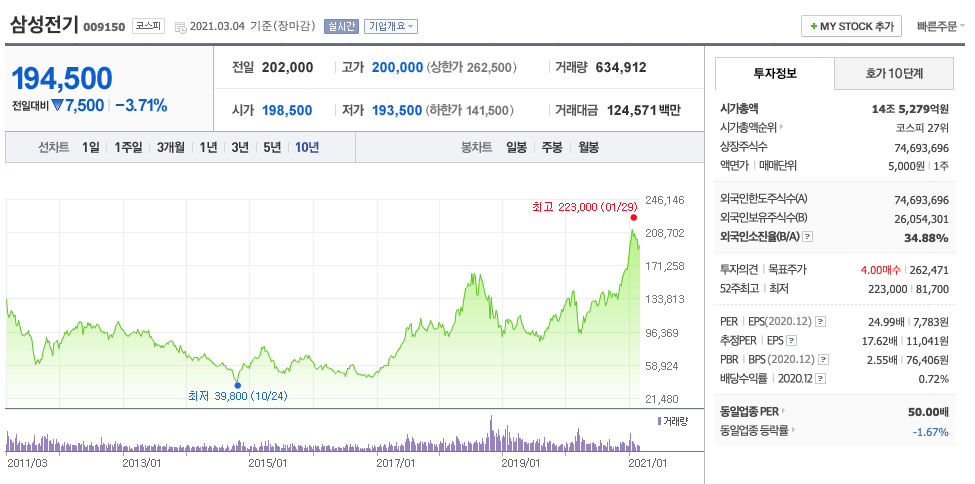Click the 고가 value 200,000
The height and width of the screenshot is (484, 975).
(397, 67)
